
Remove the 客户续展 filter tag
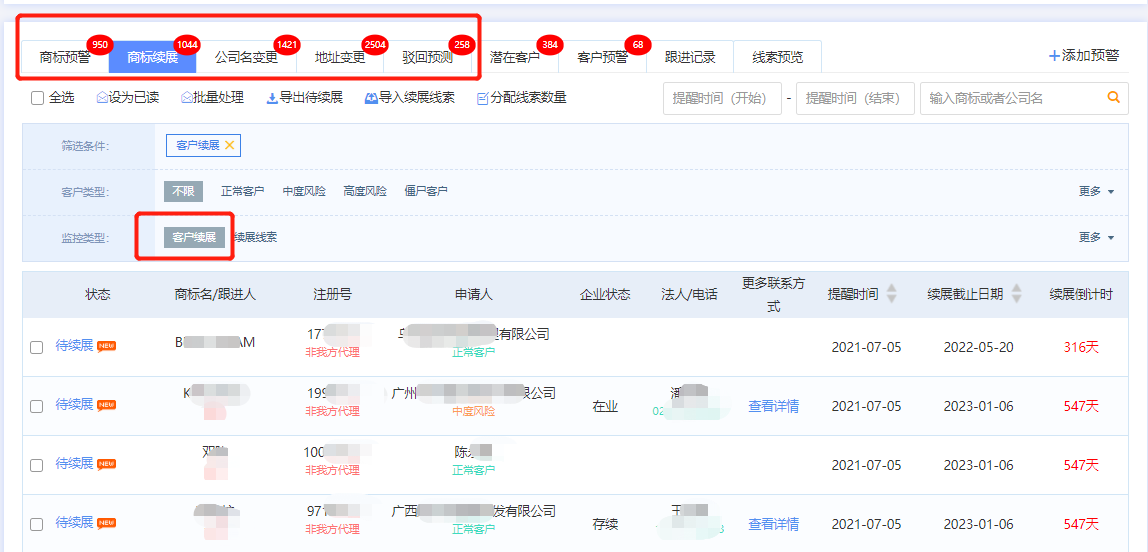229,146
